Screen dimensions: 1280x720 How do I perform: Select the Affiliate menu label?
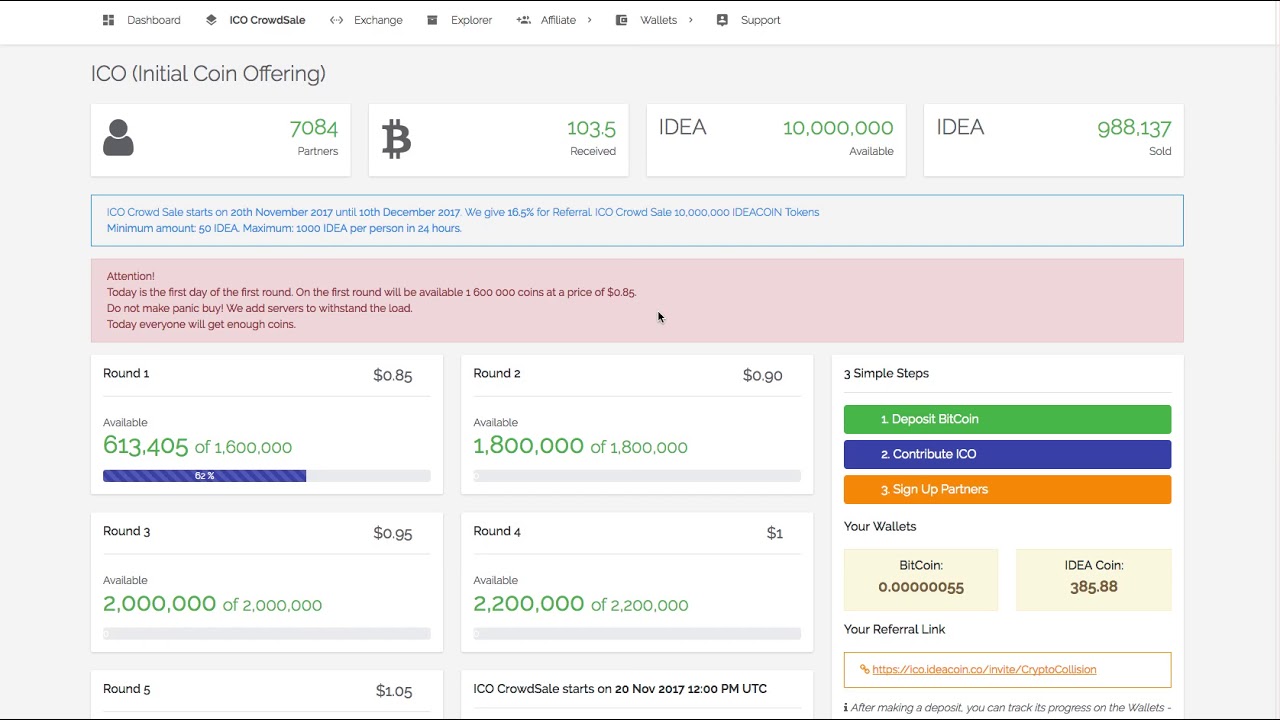click(x=558, y=20)
